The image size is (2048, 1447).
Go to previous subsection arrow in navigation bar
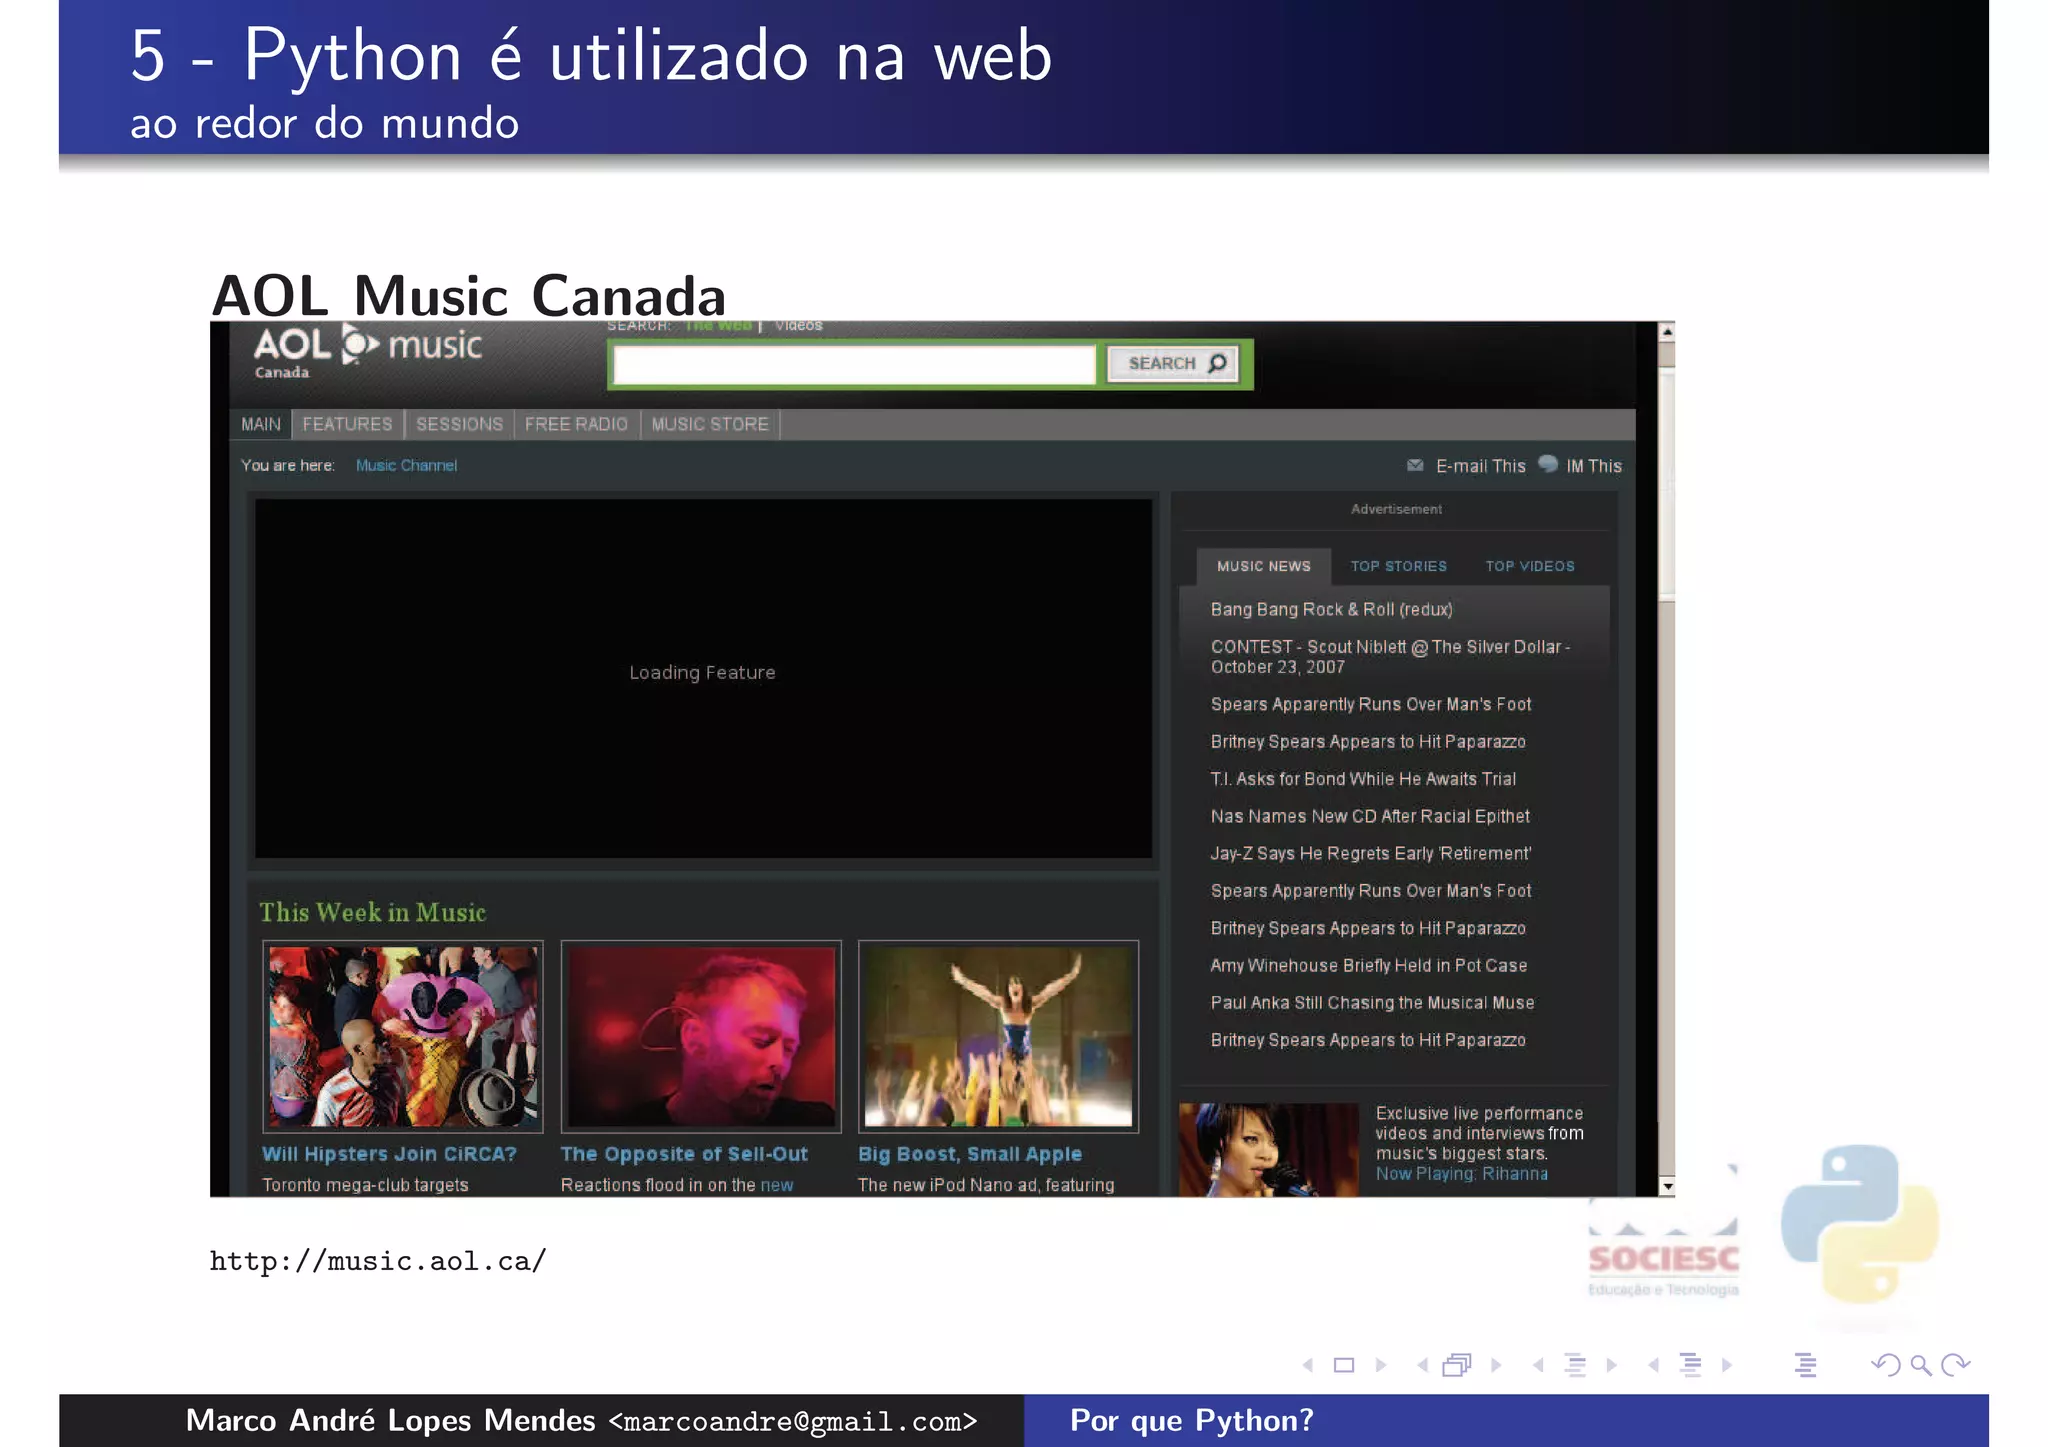click(x=1539, y=1365)
